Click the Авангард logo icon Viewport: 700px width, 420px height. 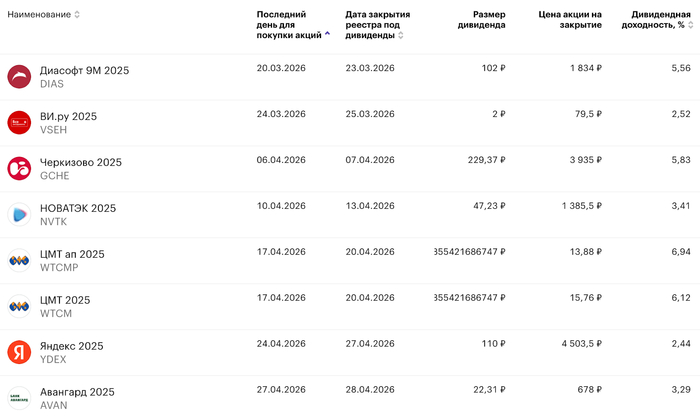(x=20, y=397)
